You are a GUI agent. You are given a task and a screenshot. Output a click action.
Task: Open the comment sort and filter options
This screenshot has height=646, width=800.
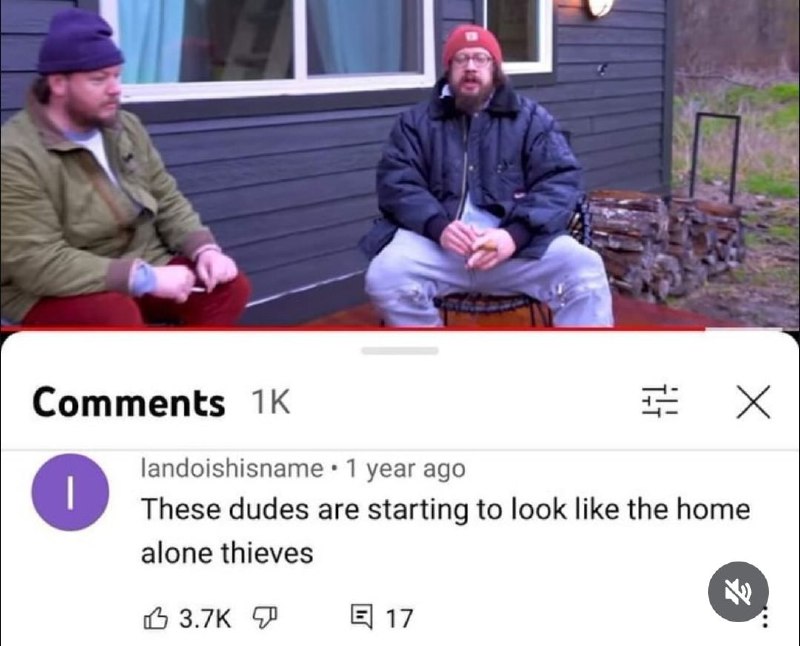659,402
